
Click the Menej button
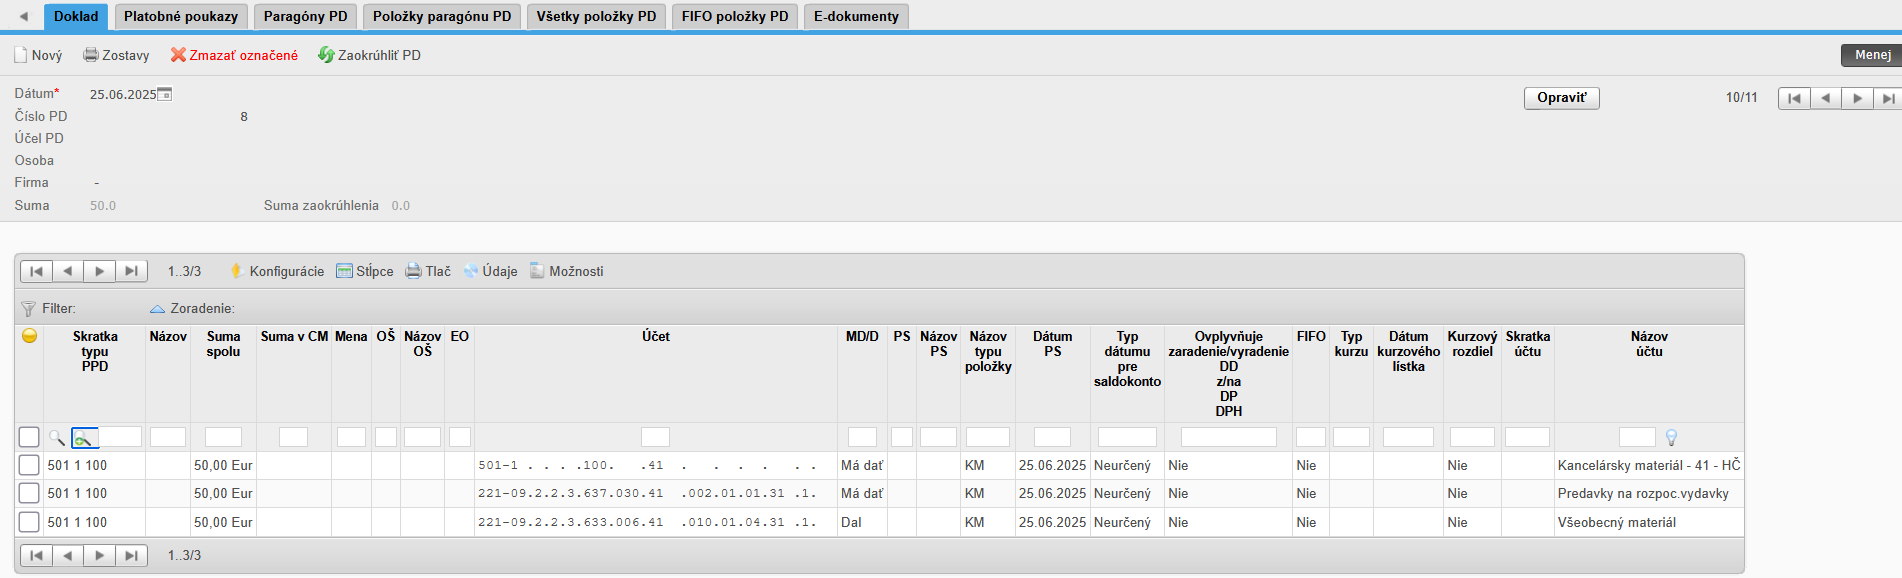click(1872, 55)
